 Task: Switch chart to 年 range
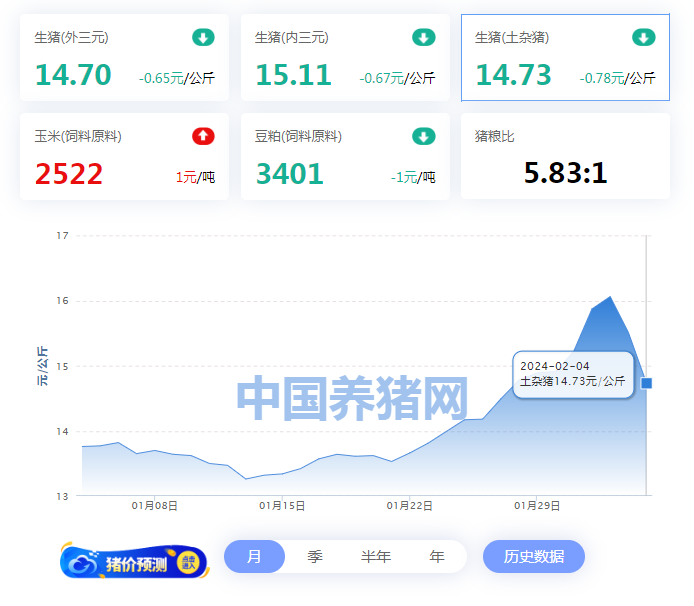437,557
